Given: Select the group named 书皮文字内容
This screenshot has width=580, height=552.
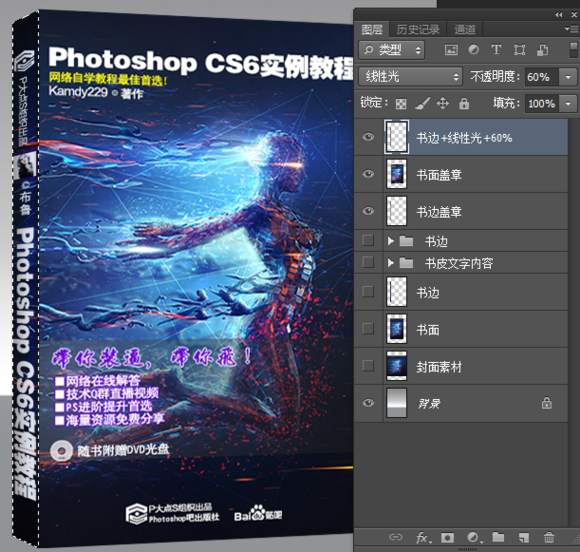Looking at the screenshot, I should [459, 263].
